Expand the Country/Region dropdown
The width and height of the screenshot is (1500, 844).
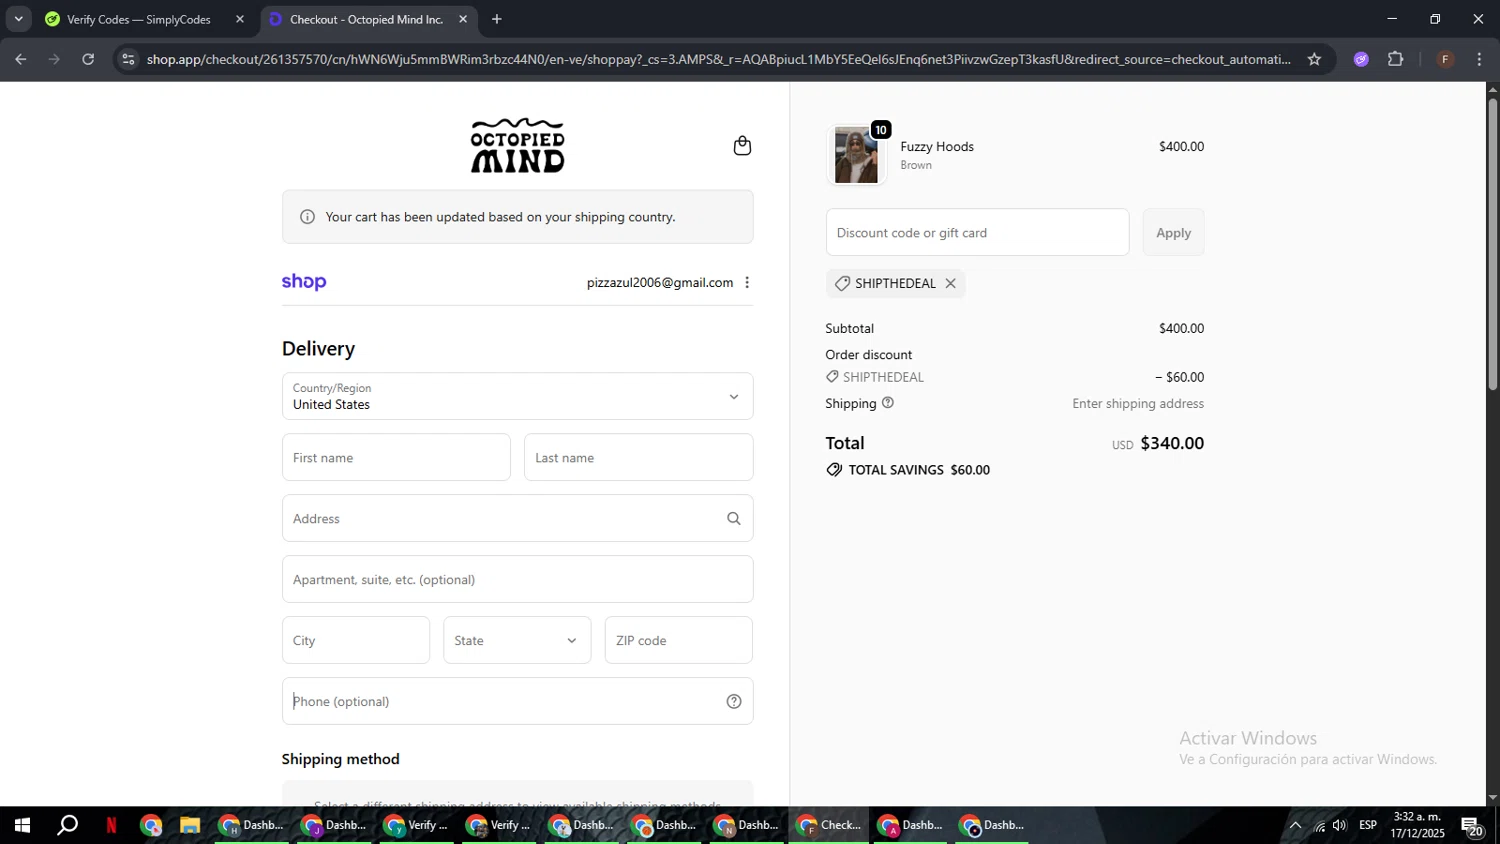(517, 396)
